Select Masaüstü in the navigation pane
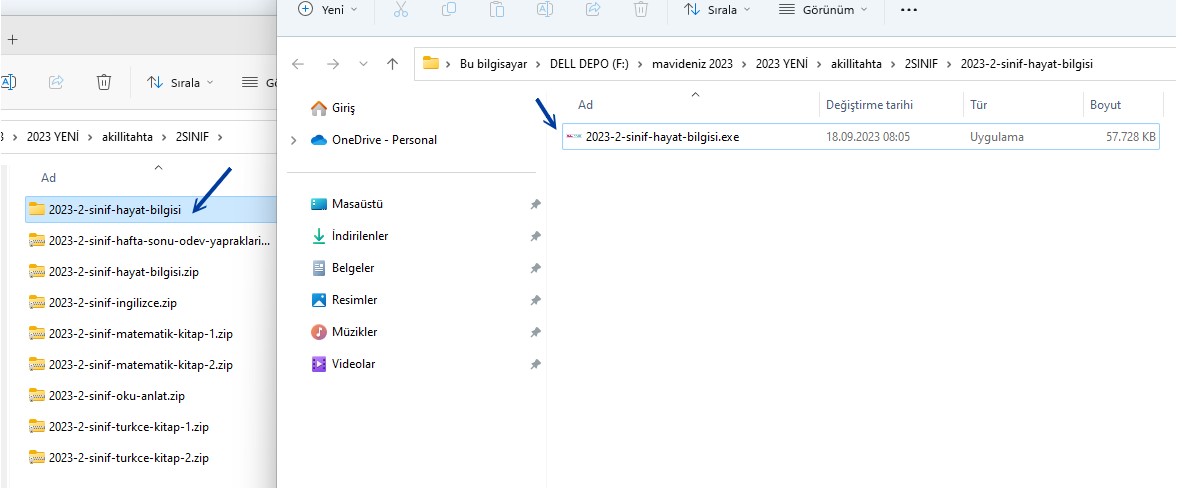The width and height of the screenshot is (1182, 501). click(x=357, y=204)
